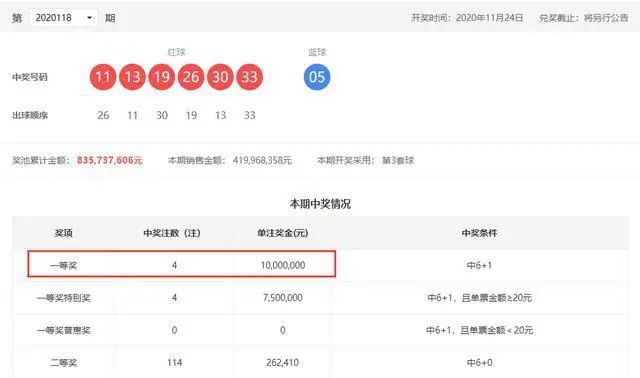Select the red ball 30
The width and height of the screenshot is (640, 378).
pyautogui.click(x=220, y=77)
